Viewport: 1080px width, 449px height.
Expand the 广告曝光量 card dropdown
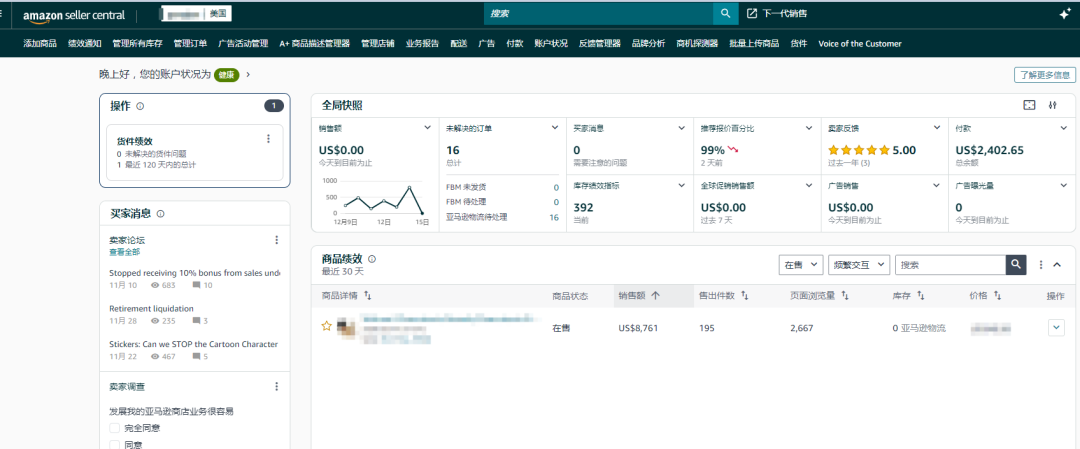(x=1064, y=185)
